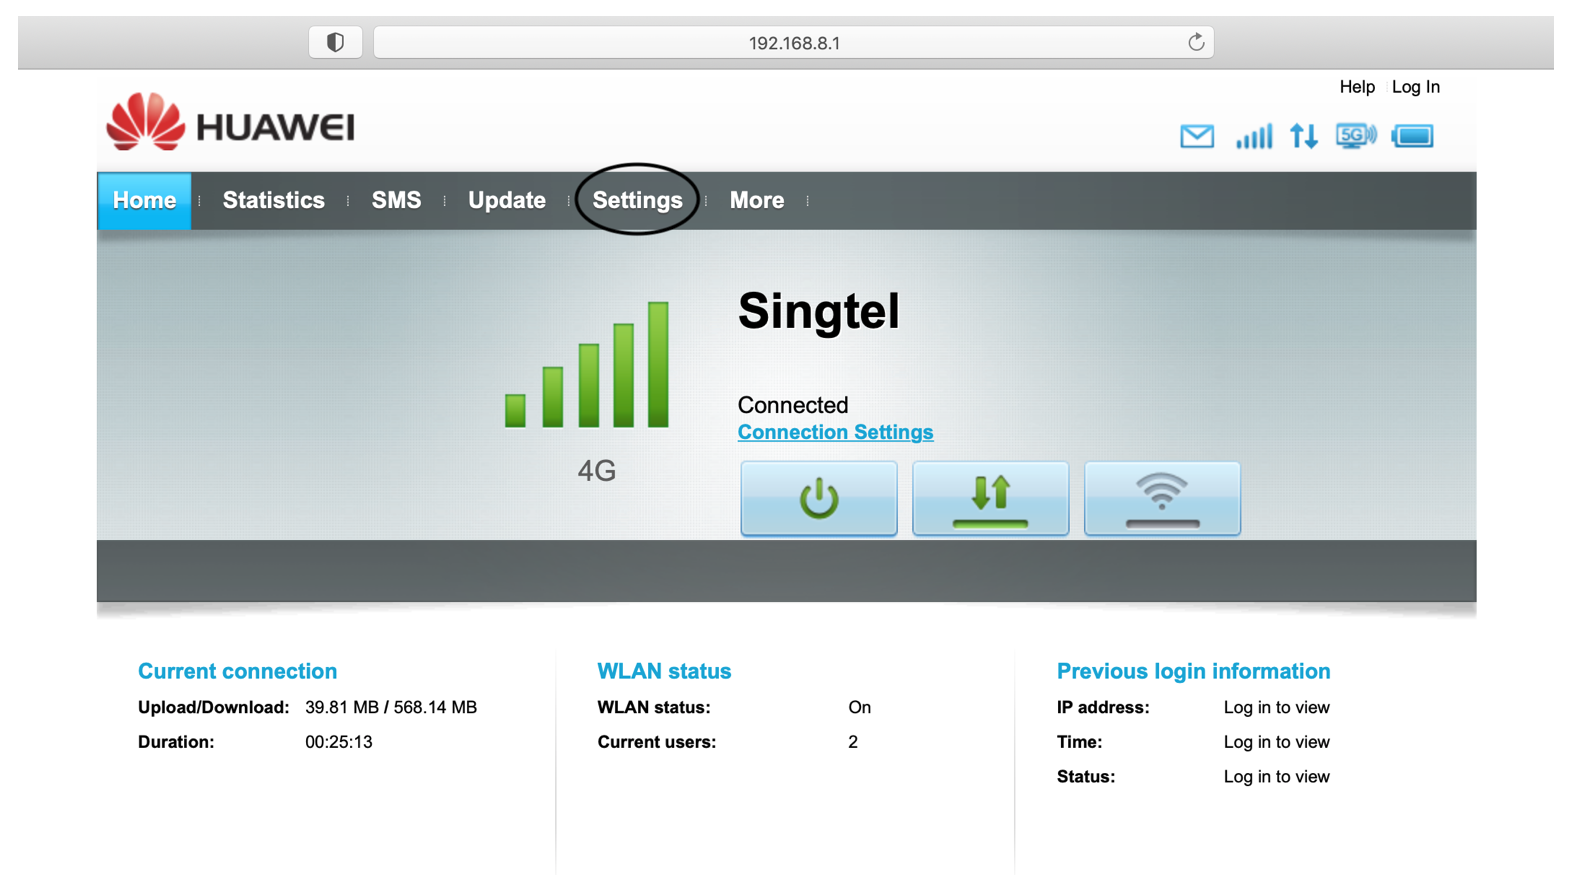Viewport: 1572px width, 888px height.
Task: Click the signal strength status icon
Action: [1254, 136]
